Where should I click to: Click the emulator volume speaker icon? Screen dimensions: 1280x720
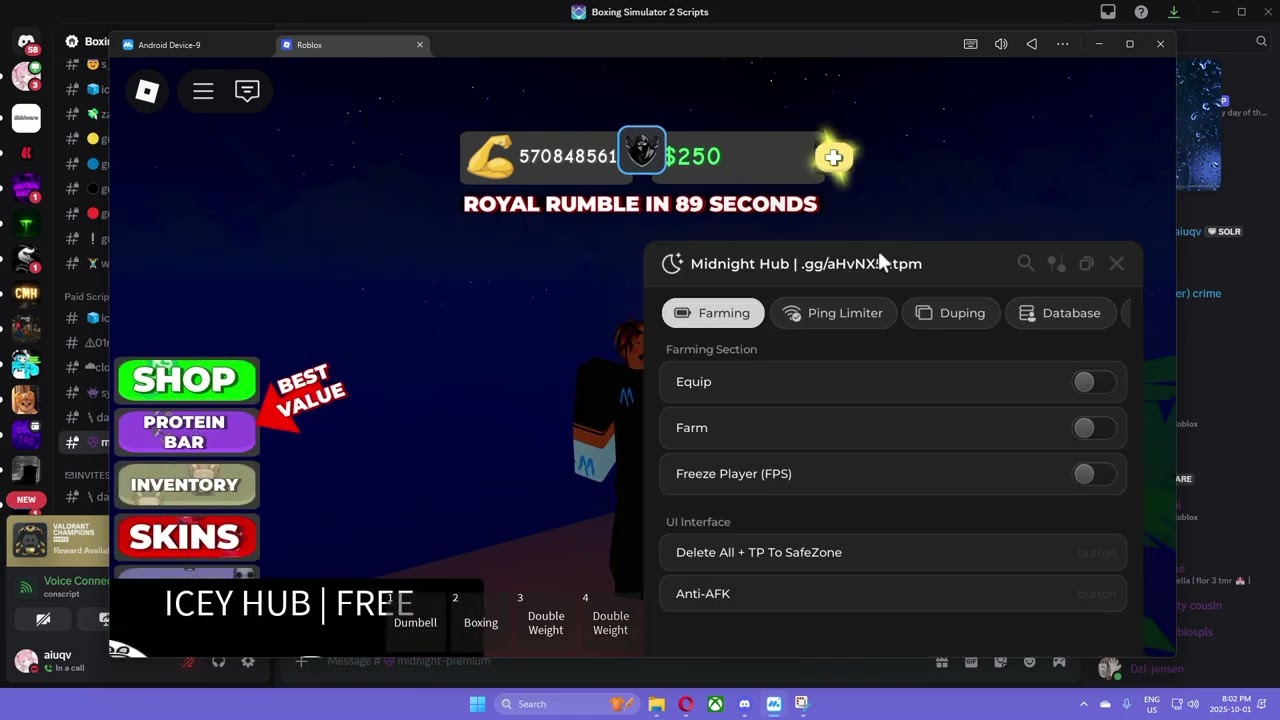[1001, 44]
